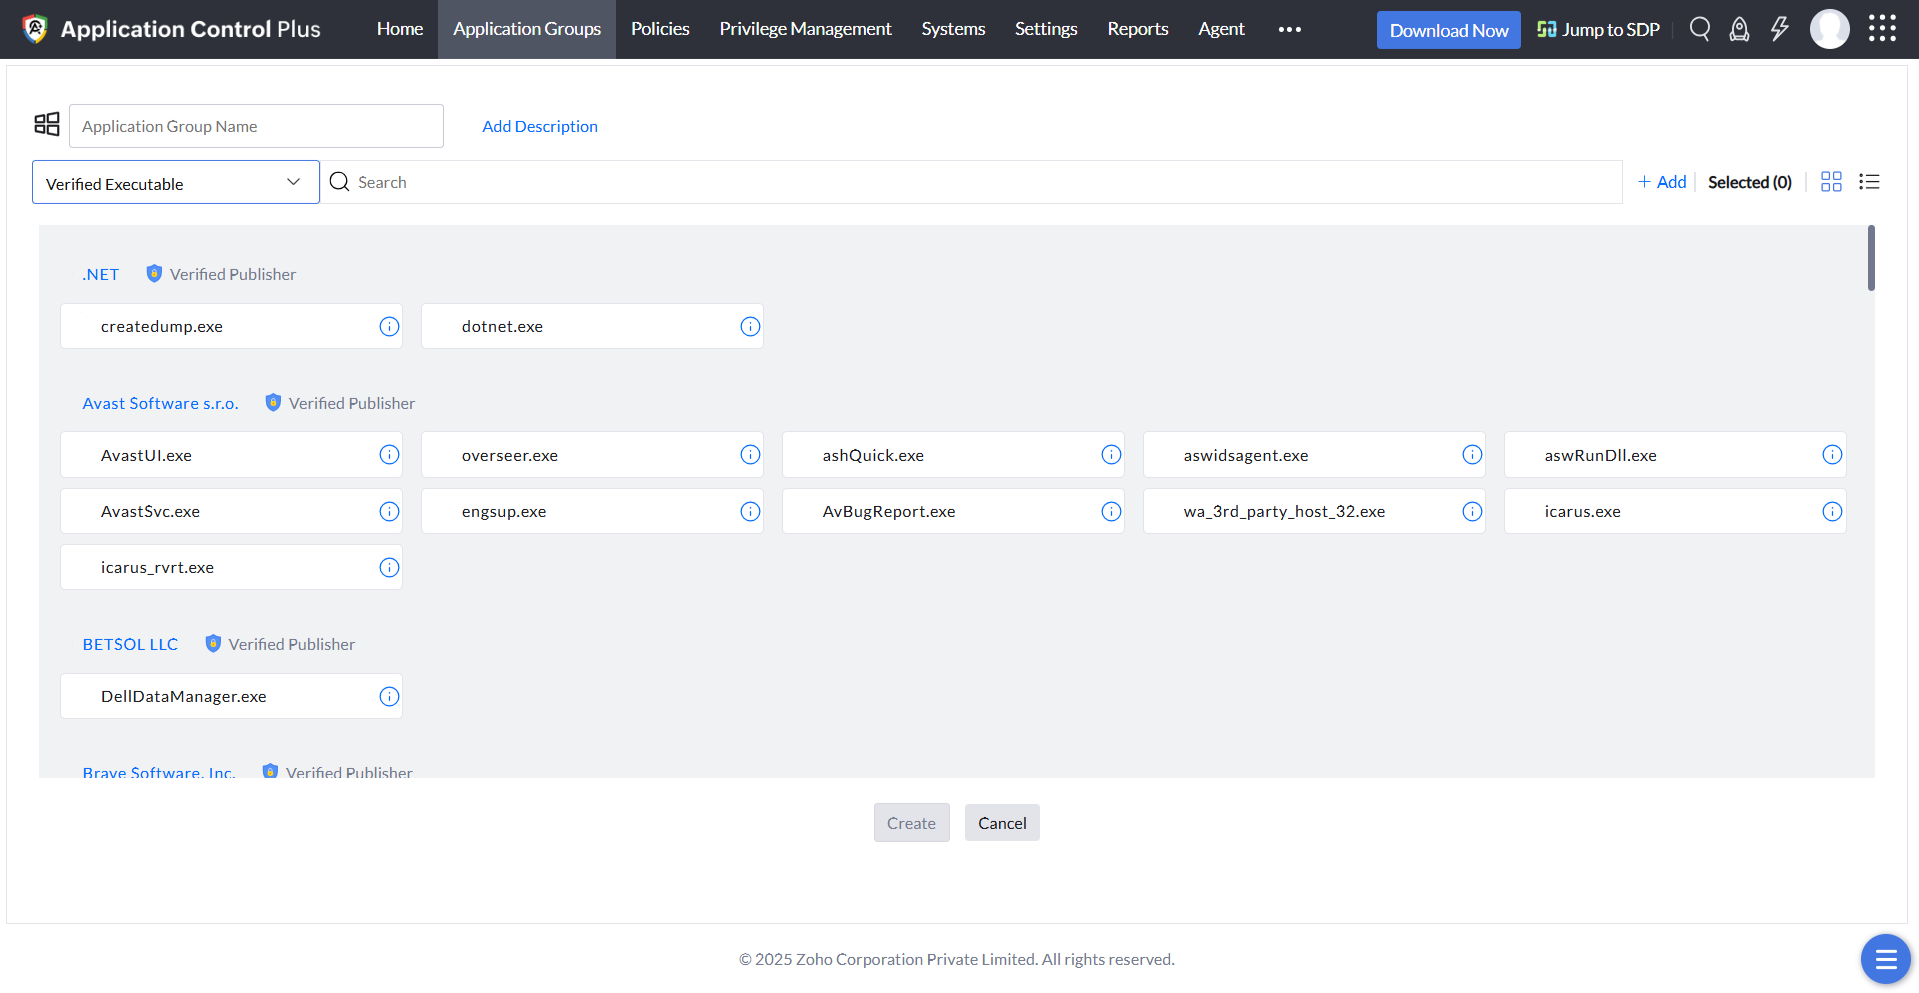Select ashQuick.exe card

tap(953, 455)
